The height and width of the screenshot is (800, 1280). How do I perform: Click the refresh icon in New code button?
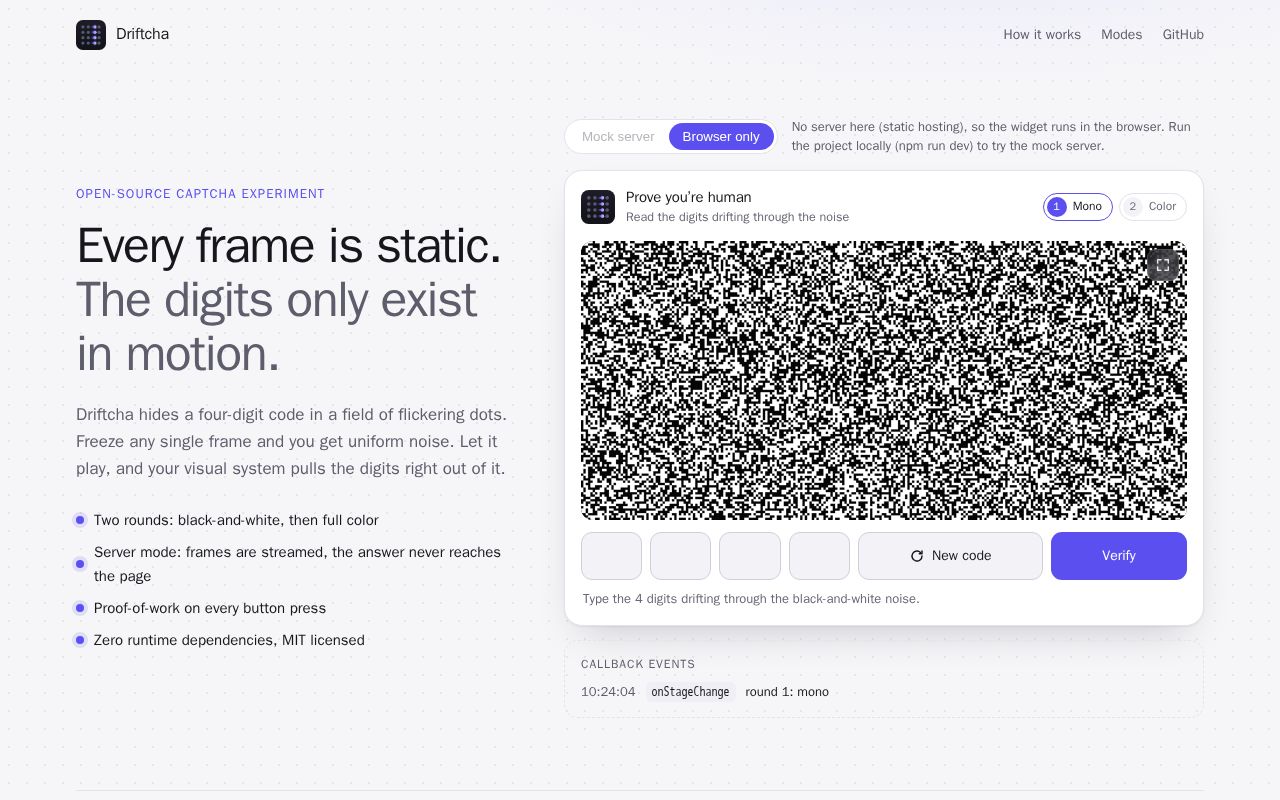917,556
